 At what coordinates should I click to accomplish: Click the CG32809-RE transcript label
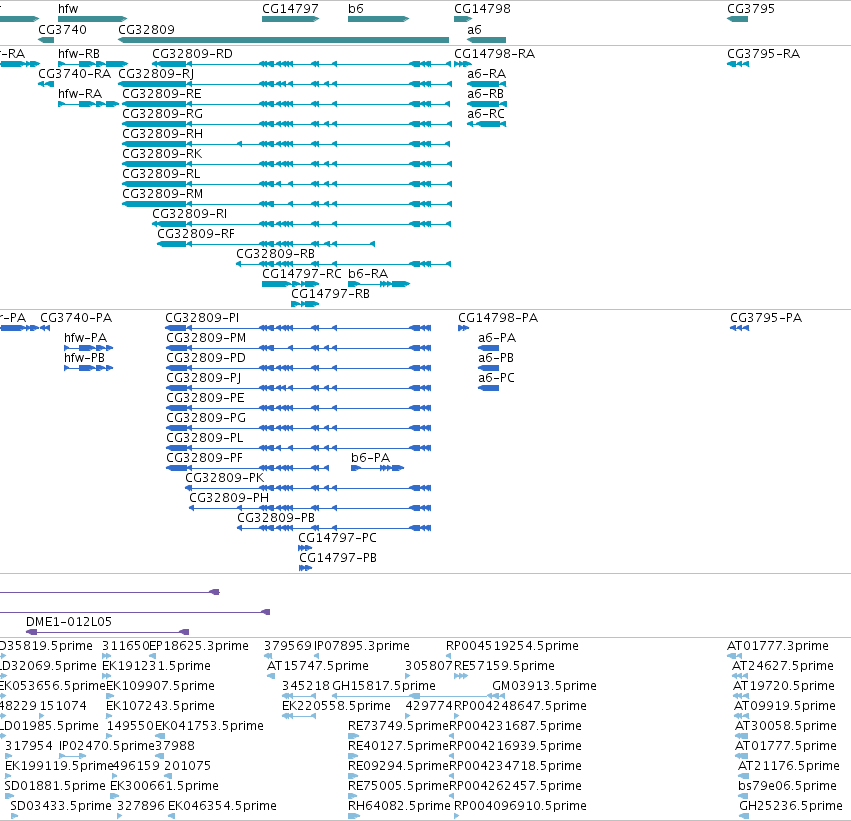(162, 94)
